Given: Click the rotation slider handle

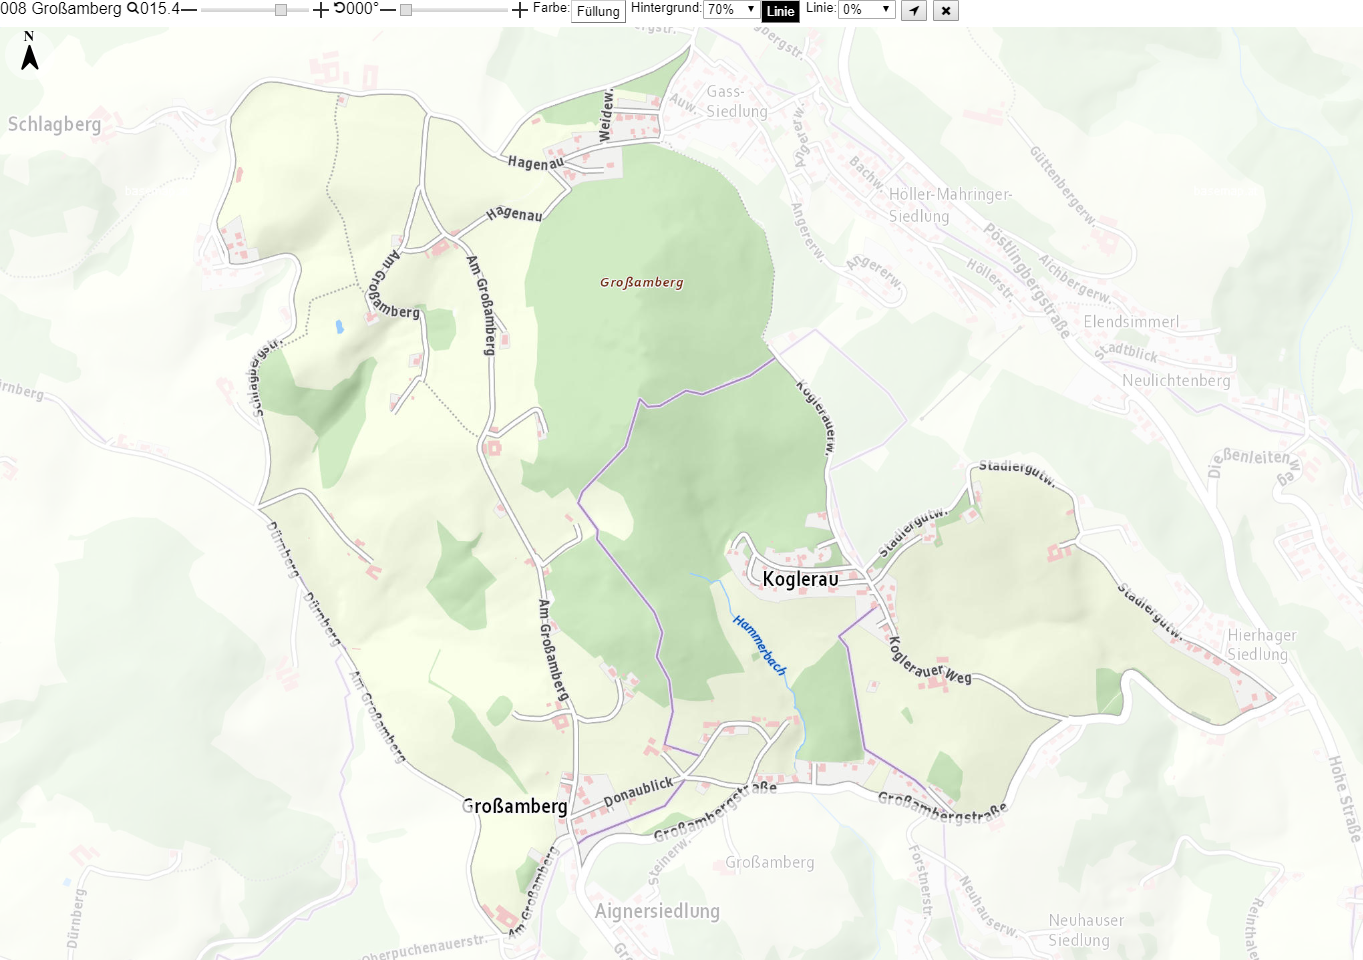Looking at the screenshot, I should pyautogui.click(x=406, y=10).
